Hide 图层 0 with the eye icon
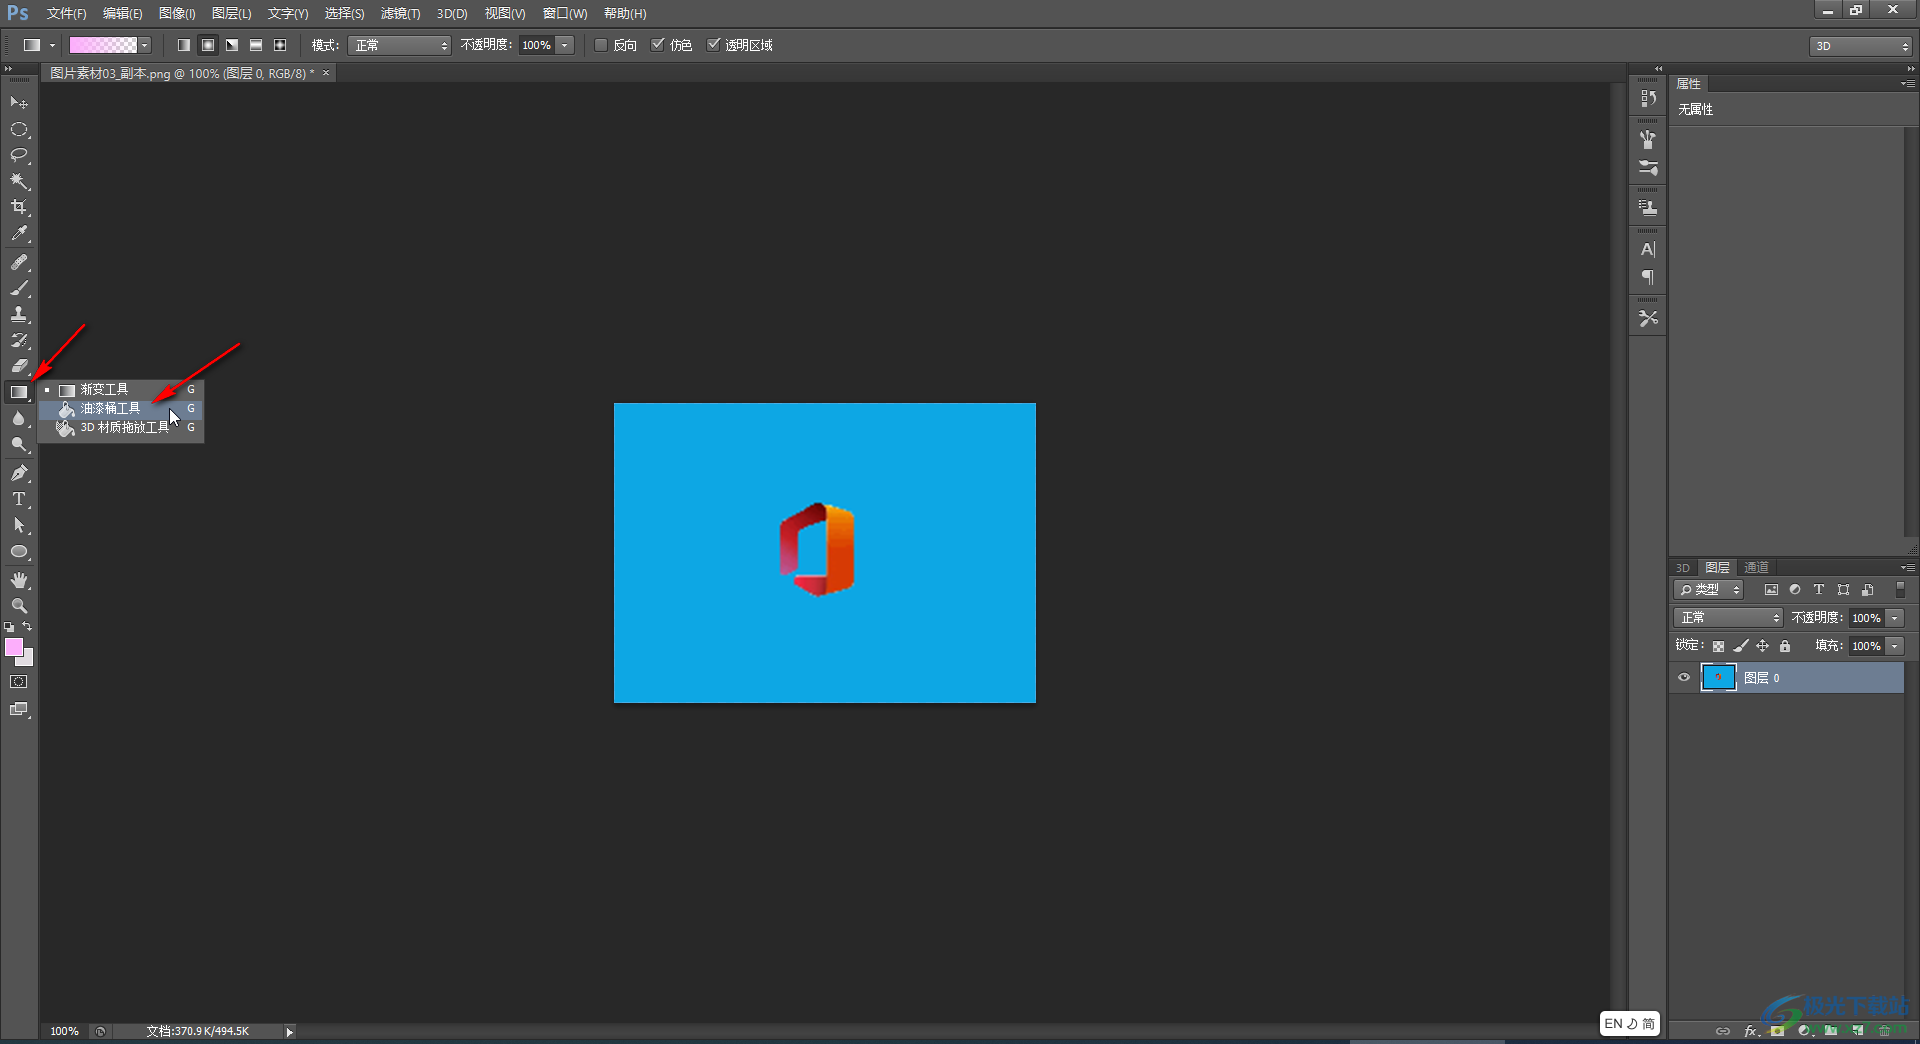 tap(1684, 678)
